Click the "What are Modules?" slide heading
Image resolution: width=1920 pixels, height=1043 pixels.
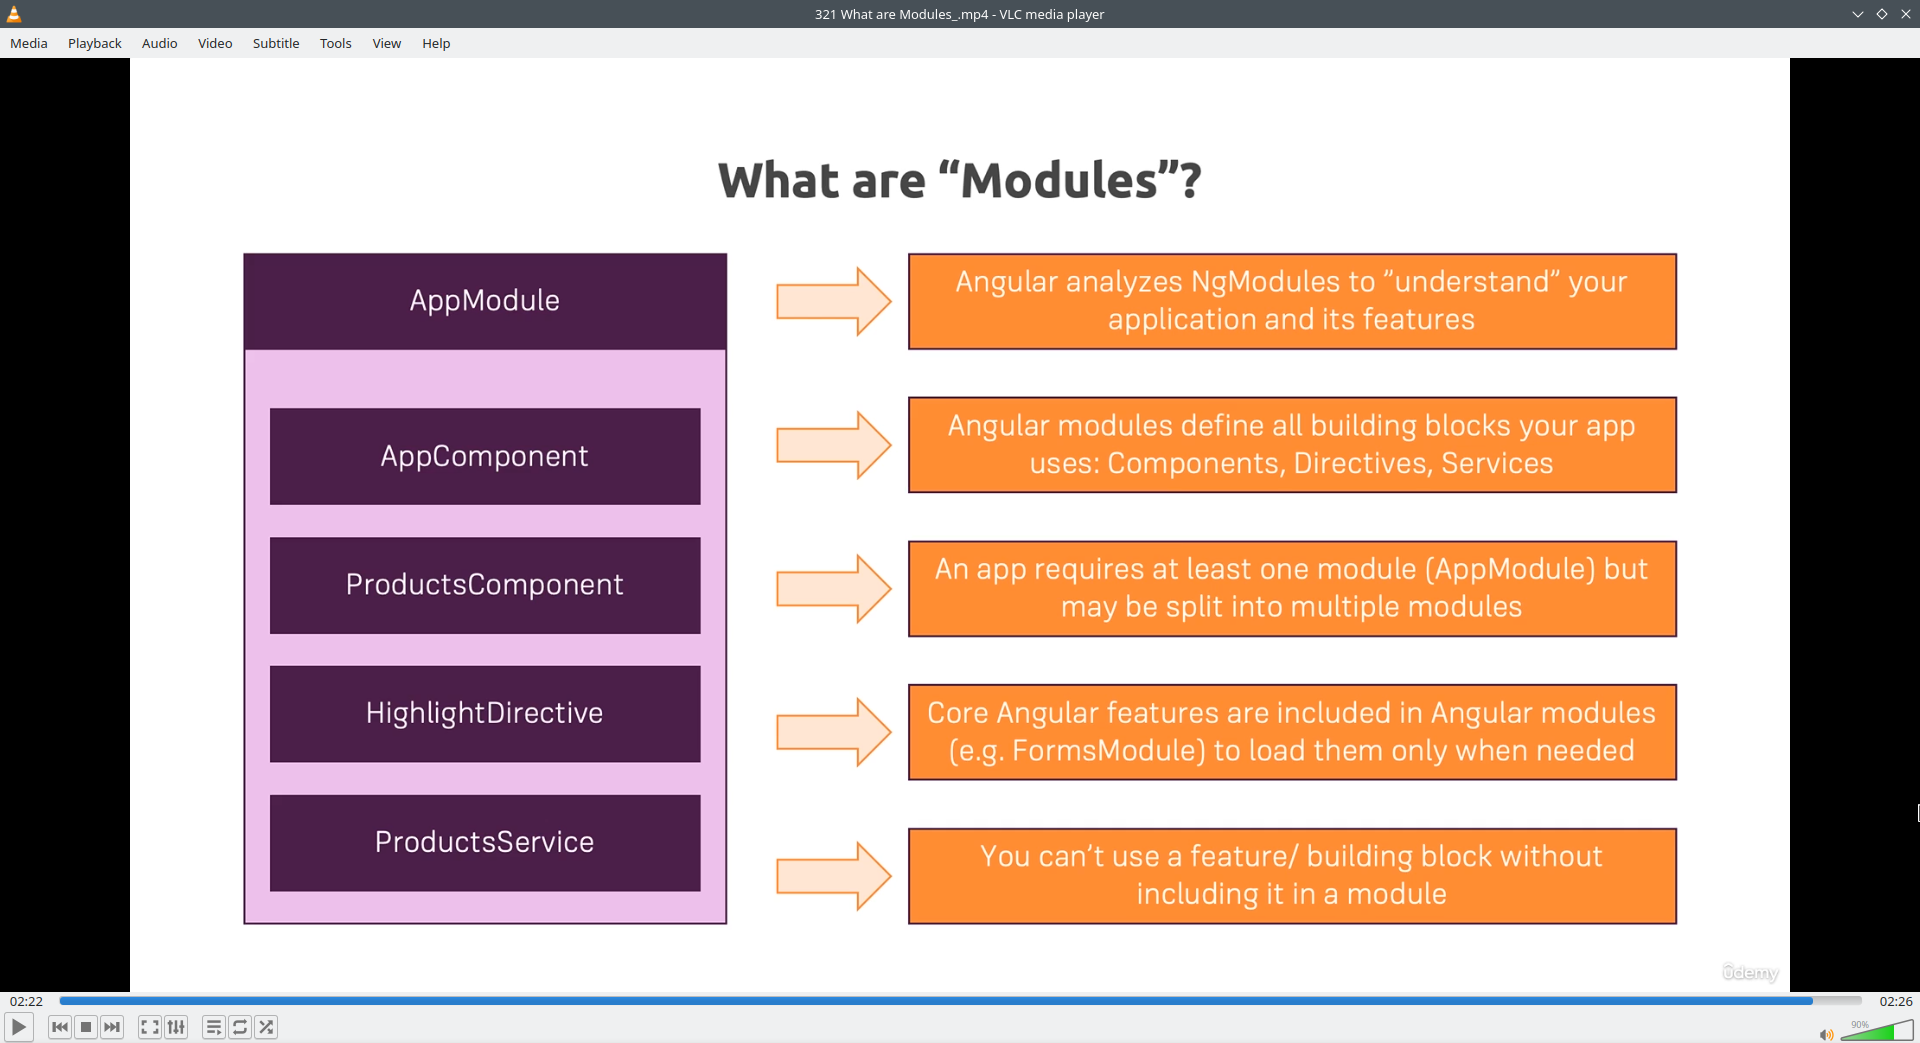click(x=960, y=181)
